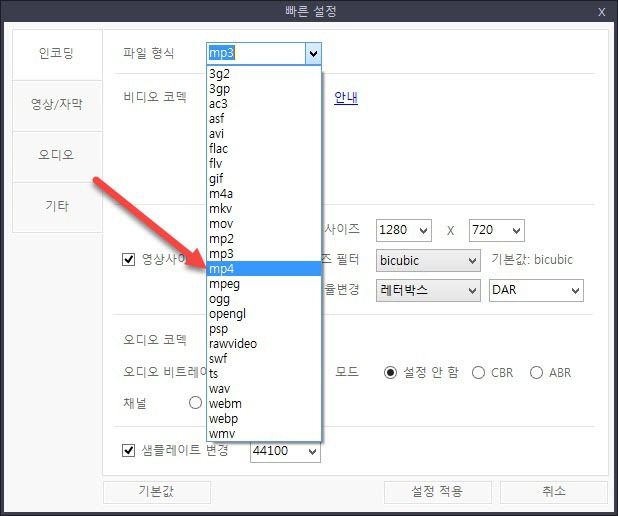Open the 안내 link
Viewport: 618px width, 516px height.
tap(346, 97)
